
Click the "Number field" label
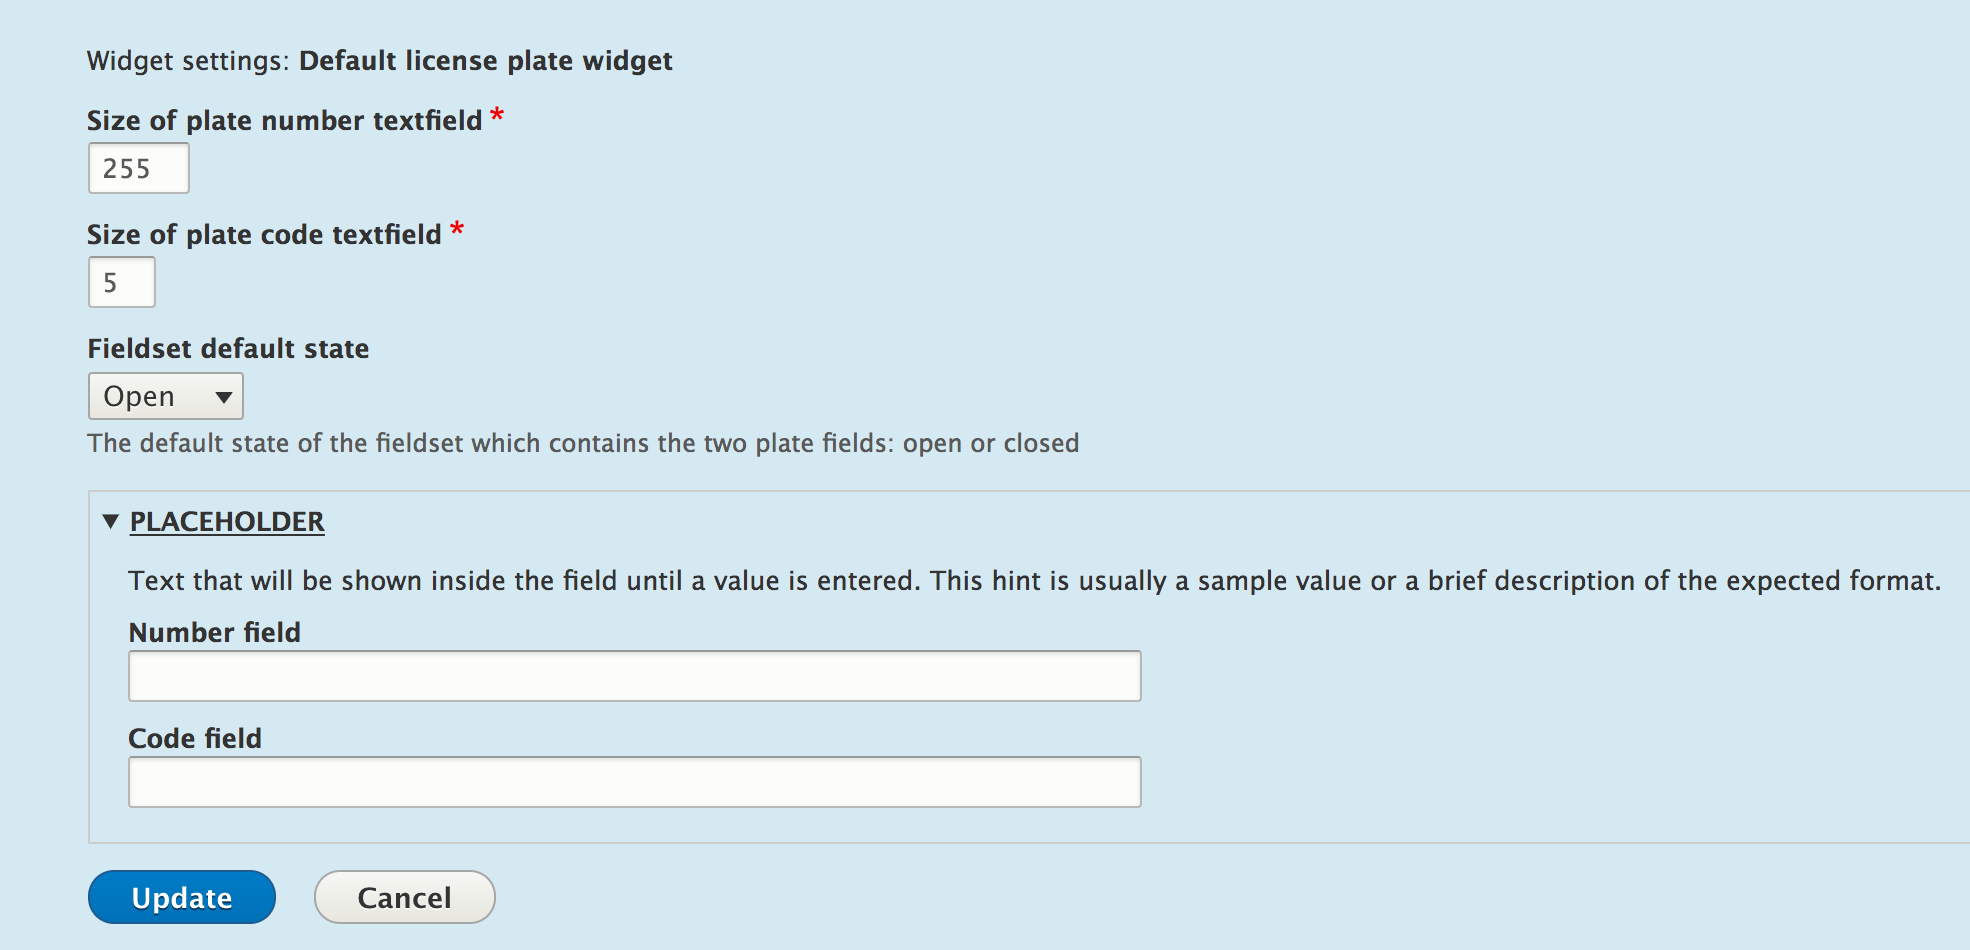click(x=214, y=633)
